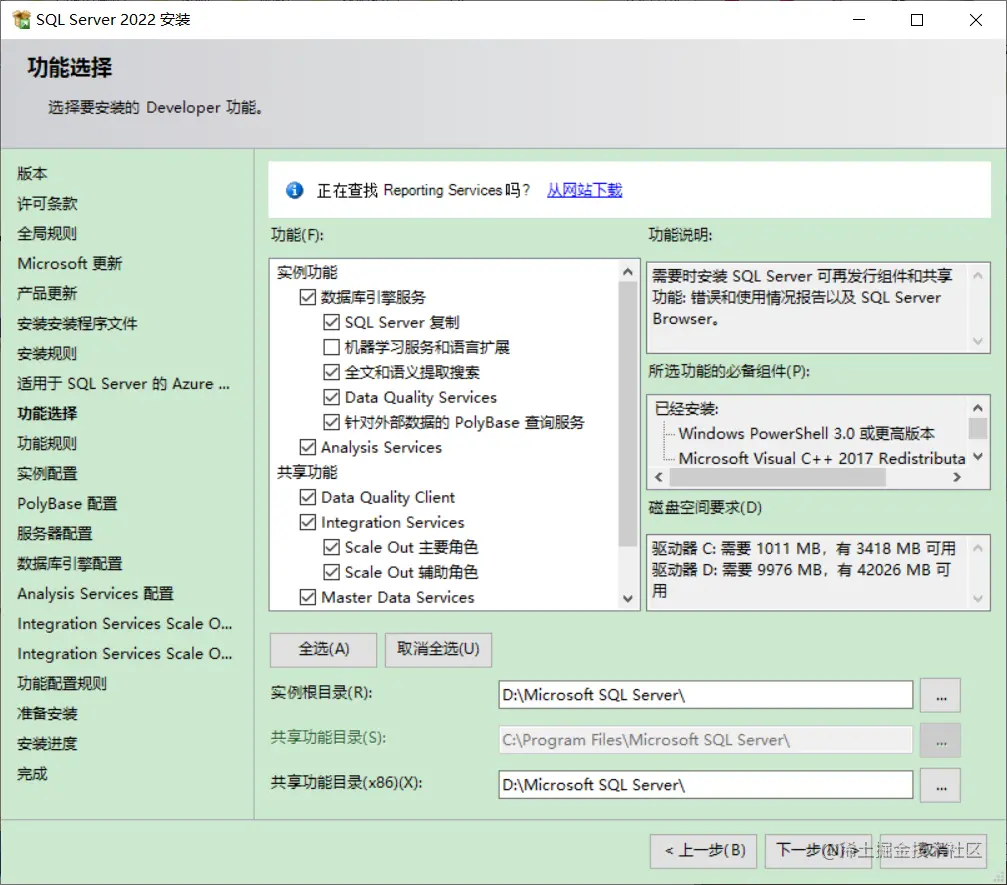1007x885 pixels.
Task: Click the feature list vertical scrollbar thumb
Action: [x=628, y=414]
